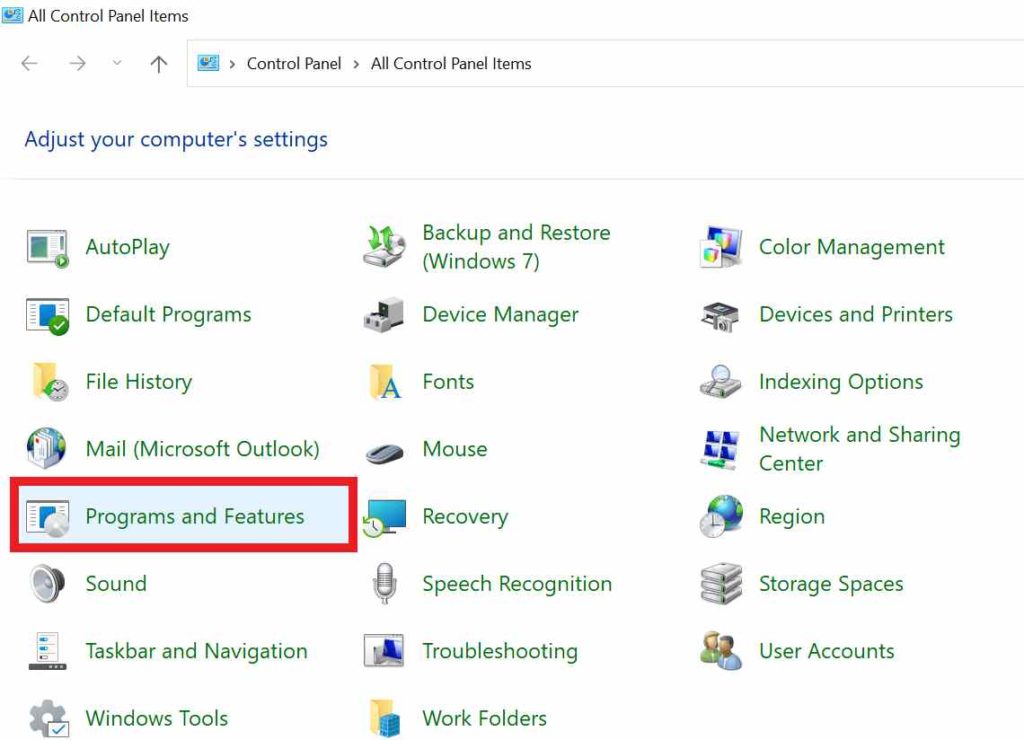Click the Mail (Microsoft Outlook) icon
This screenshot has width=1024, height=740.
46,448
